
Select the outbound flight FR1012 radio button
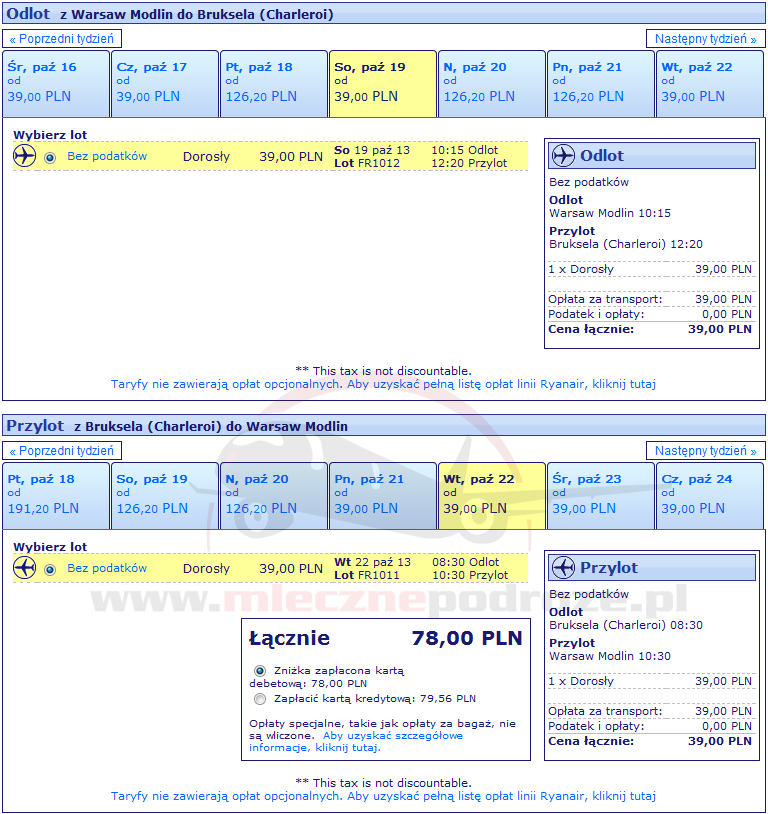coord(50,157)
